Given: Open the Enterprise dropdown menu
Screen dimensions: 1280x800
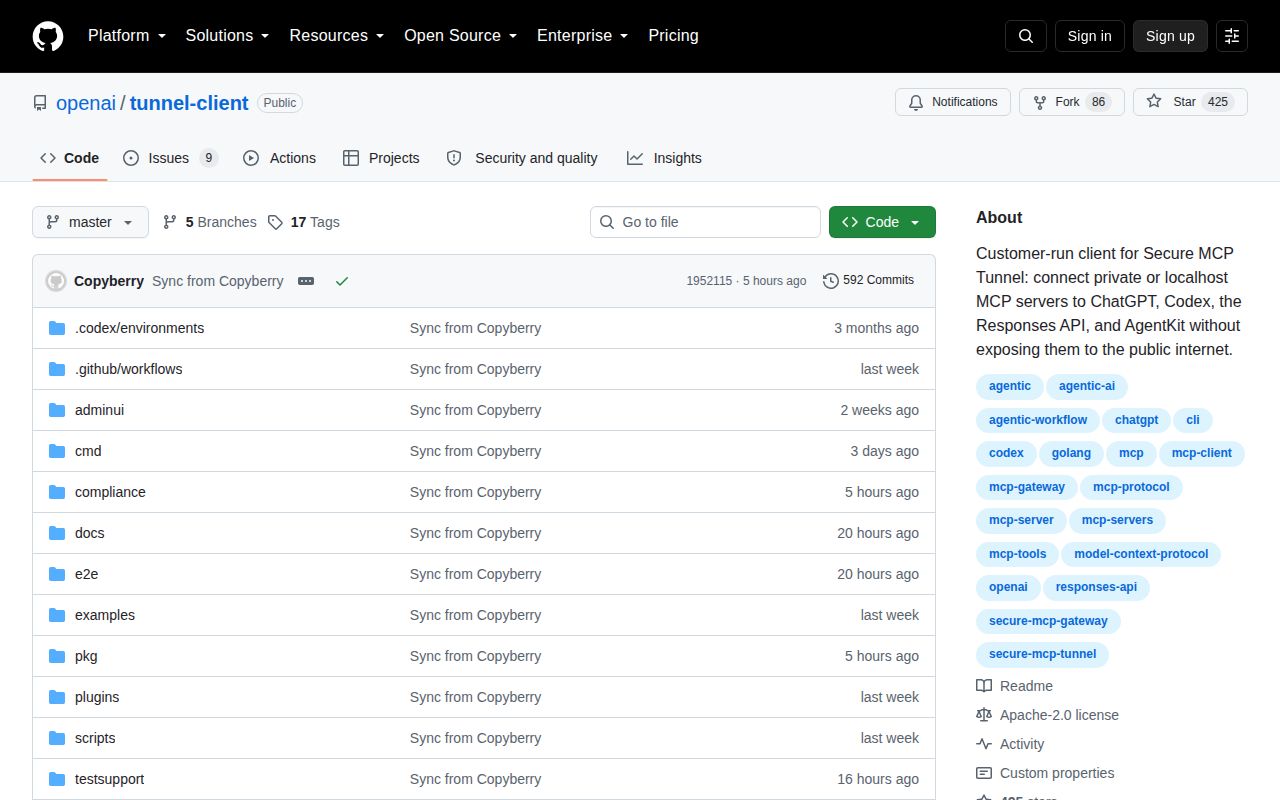Looking at the screenshot, I should pyautogui.click(x=582, y=36).
